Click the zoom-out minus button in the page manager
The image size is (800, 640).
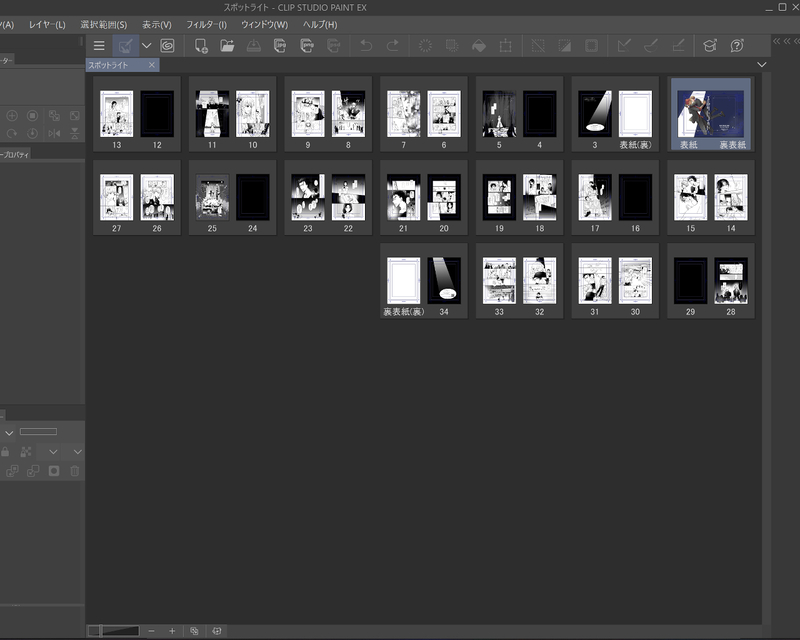[x=151, y=631]
